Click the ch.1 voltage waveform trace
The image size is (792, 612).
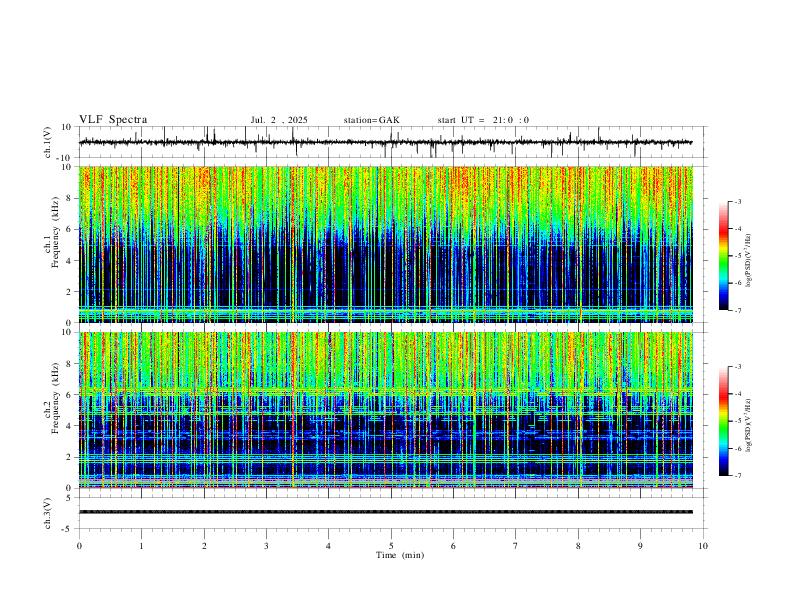[x=385, y=142]
